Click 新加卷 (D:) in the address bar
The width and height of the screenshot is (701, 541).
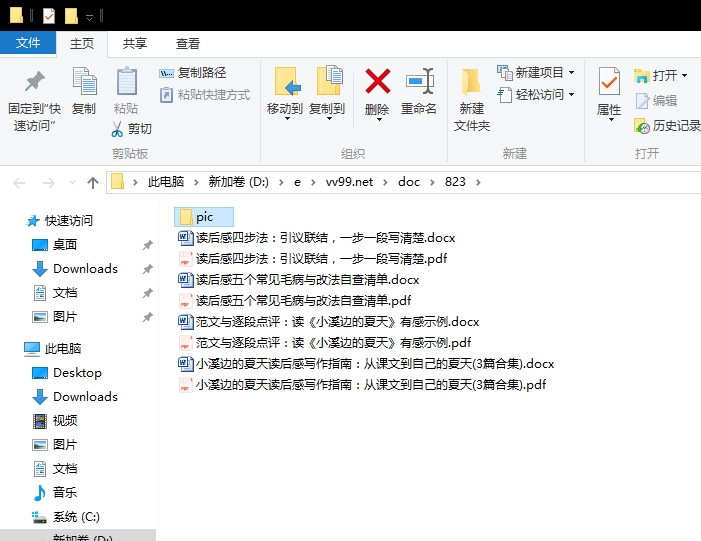click(238, 182)
